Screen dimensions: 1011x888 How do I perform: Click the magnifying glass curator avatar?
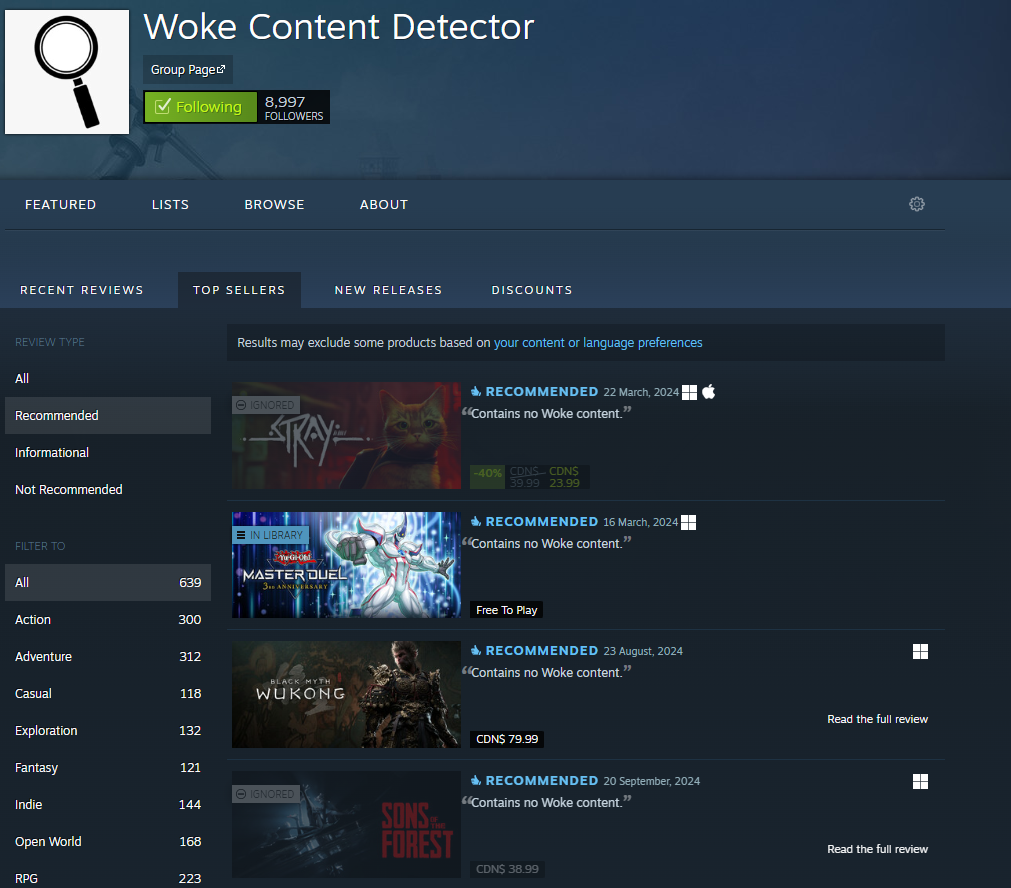click(x=67, y=72)
